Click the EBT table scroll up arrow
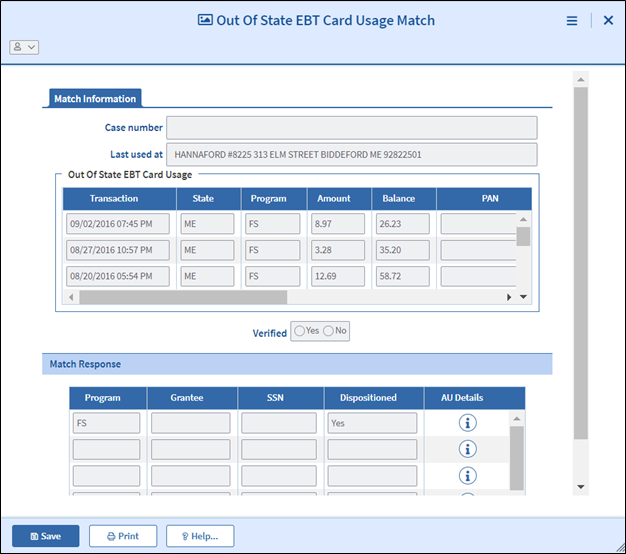Screen dimensions: 626x554 click(523, 220)
